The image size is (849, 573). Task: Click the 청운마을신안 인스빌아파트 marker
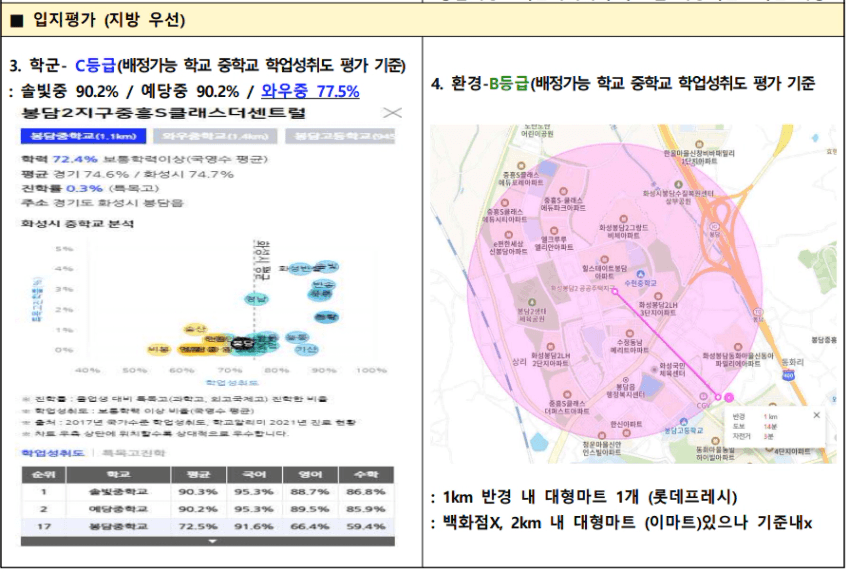click(x=602, y=435)
